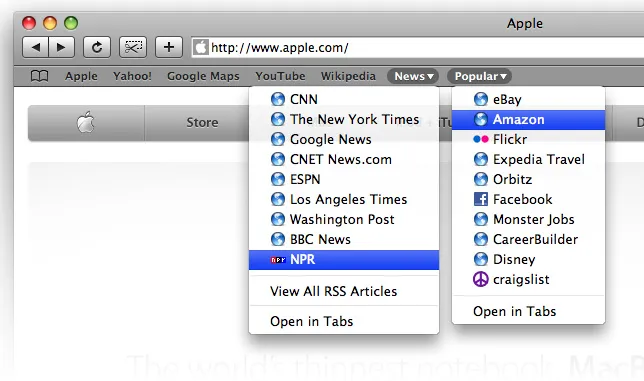Viewport: 644px width, 381px height.
Task: Open the Store tab on Apple site
Action: (x=202, y=122)
